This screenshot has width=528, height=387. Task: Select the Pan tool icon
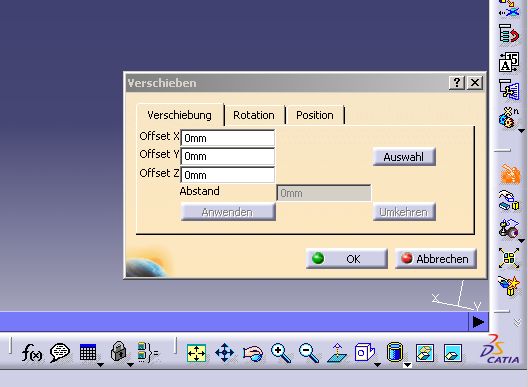click(224, 353)
